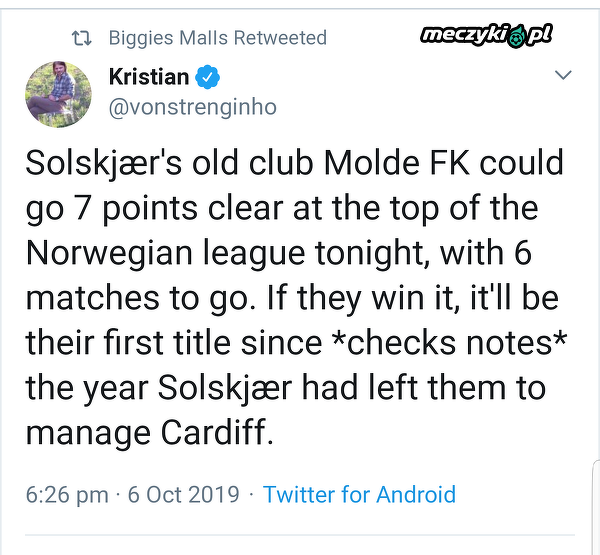Open the Biggies Malls Retweeted link
The image size is (600, 555).
point(217,38)
